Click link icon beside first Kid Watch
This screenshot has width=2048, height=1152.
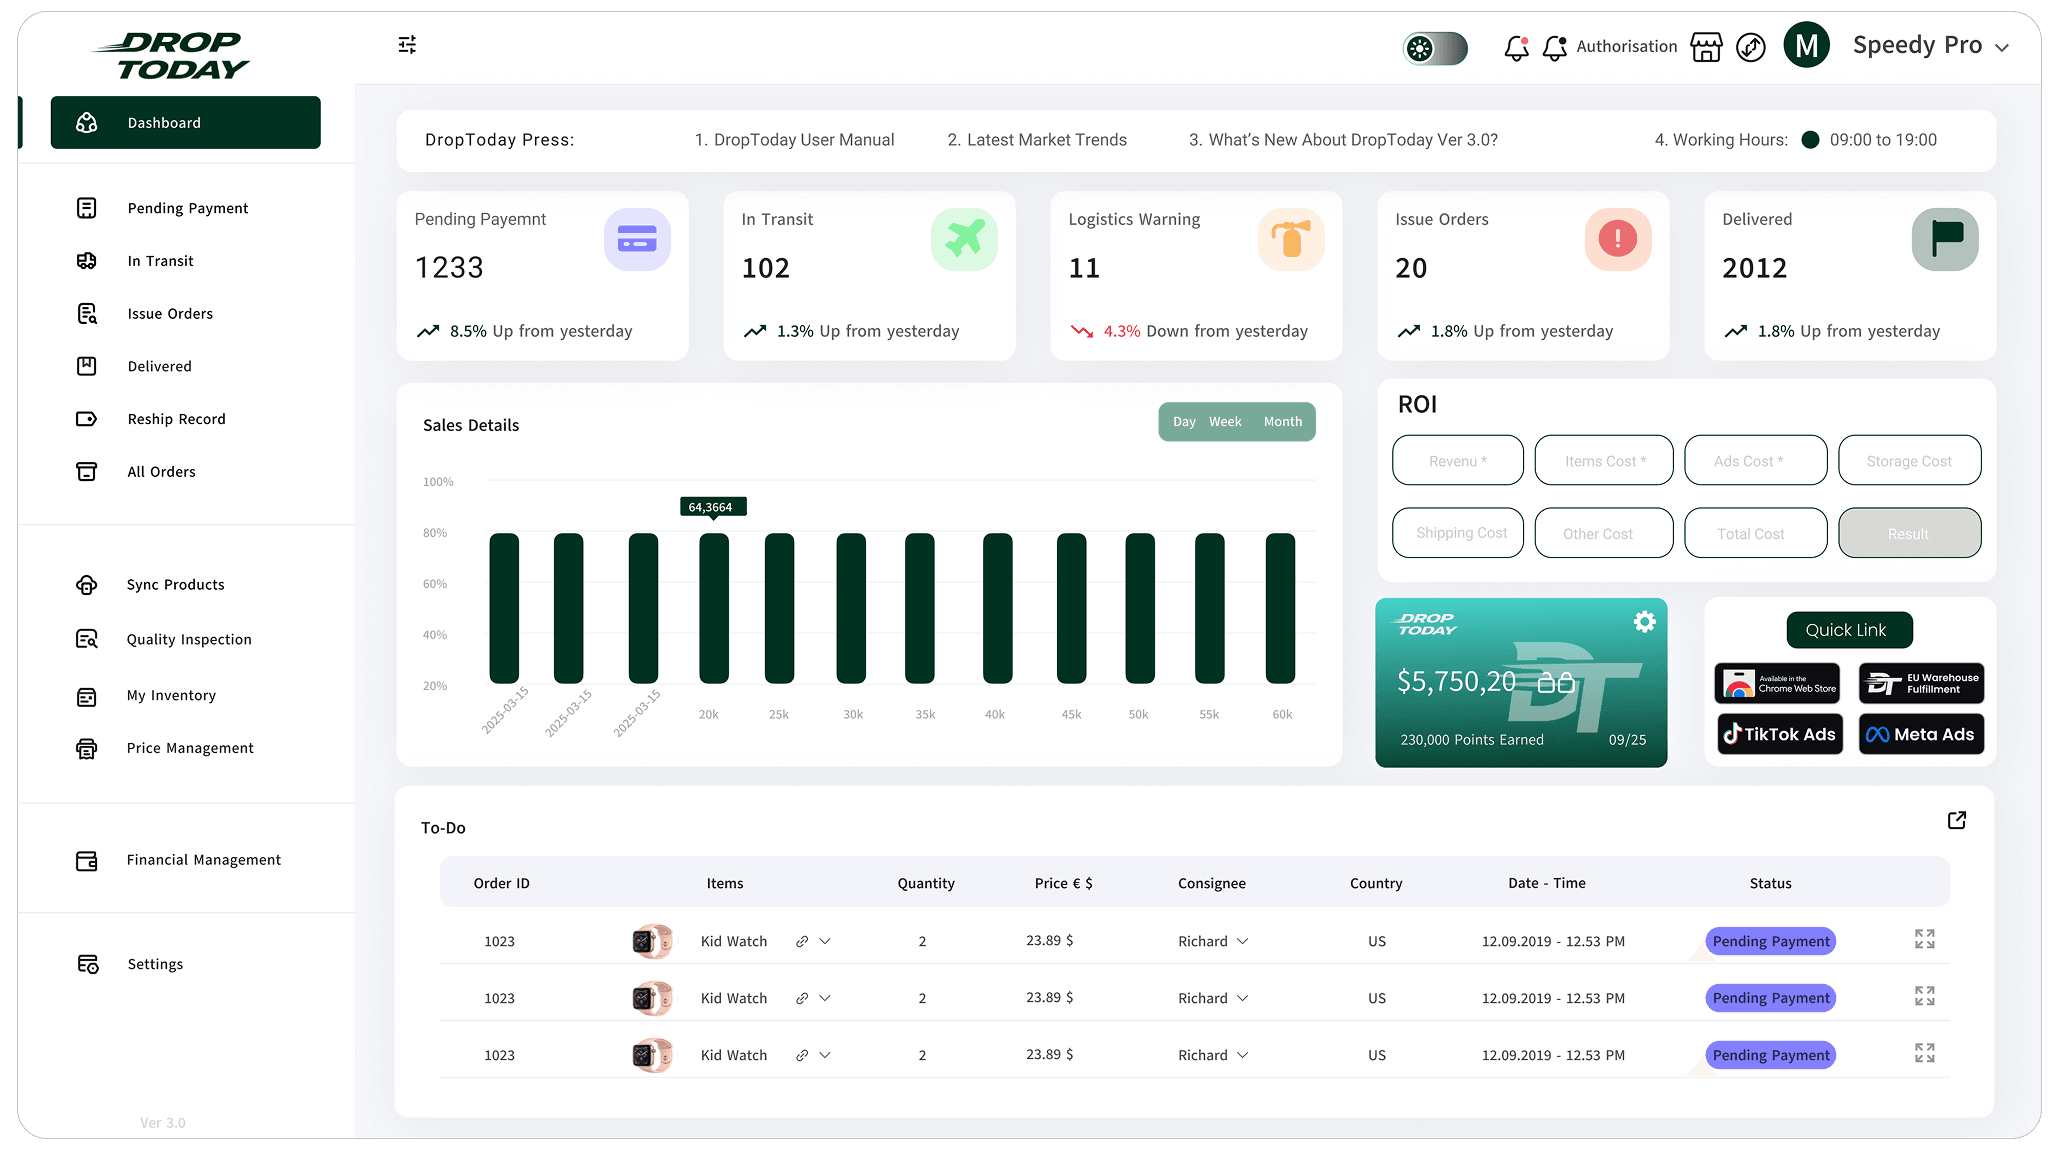click(802, 941)
